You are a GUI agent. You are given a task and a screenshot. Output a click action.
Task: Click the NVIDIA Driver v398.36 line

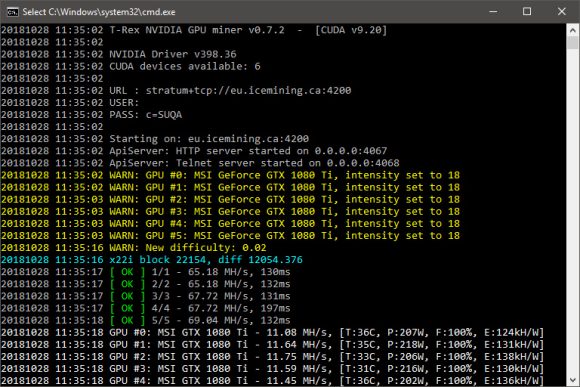119,54
